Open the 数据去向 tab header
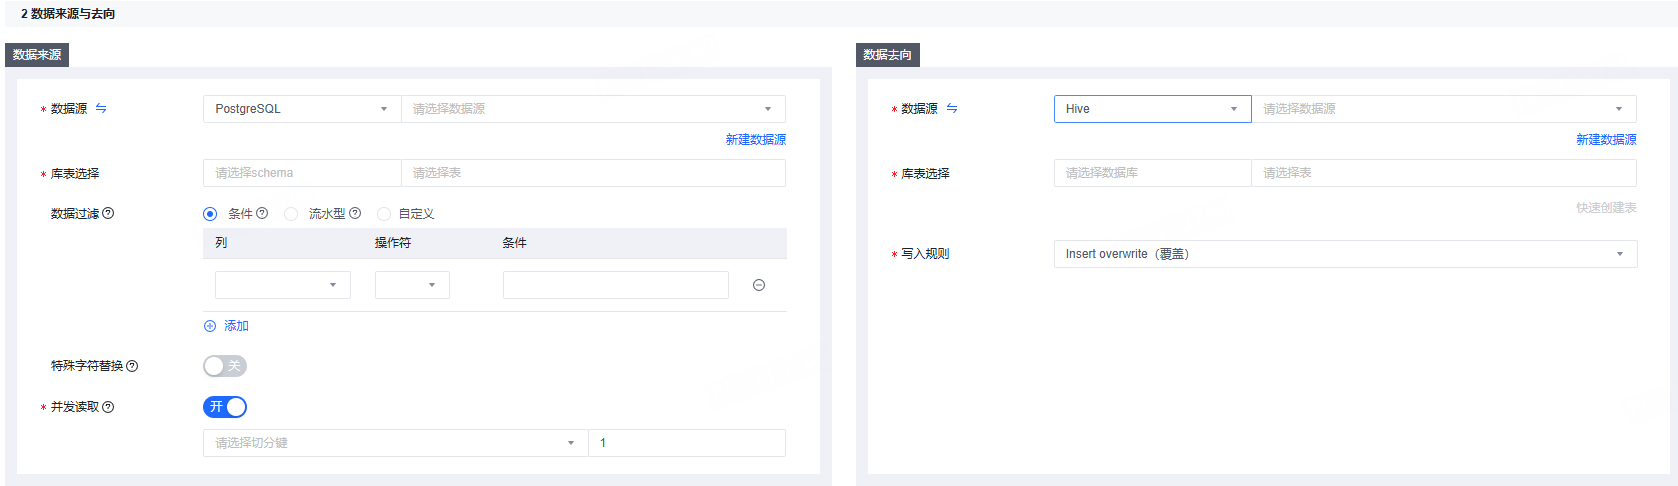 (888, 55)
